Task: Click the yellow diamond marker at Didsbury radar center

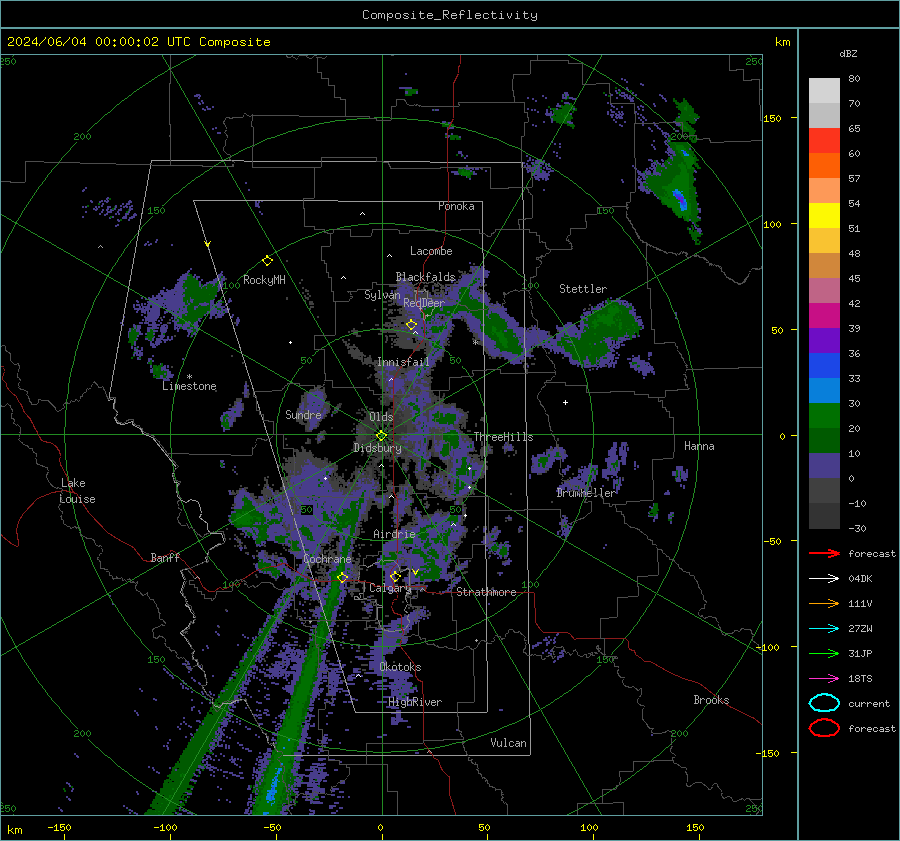Action: pos(381,436)
